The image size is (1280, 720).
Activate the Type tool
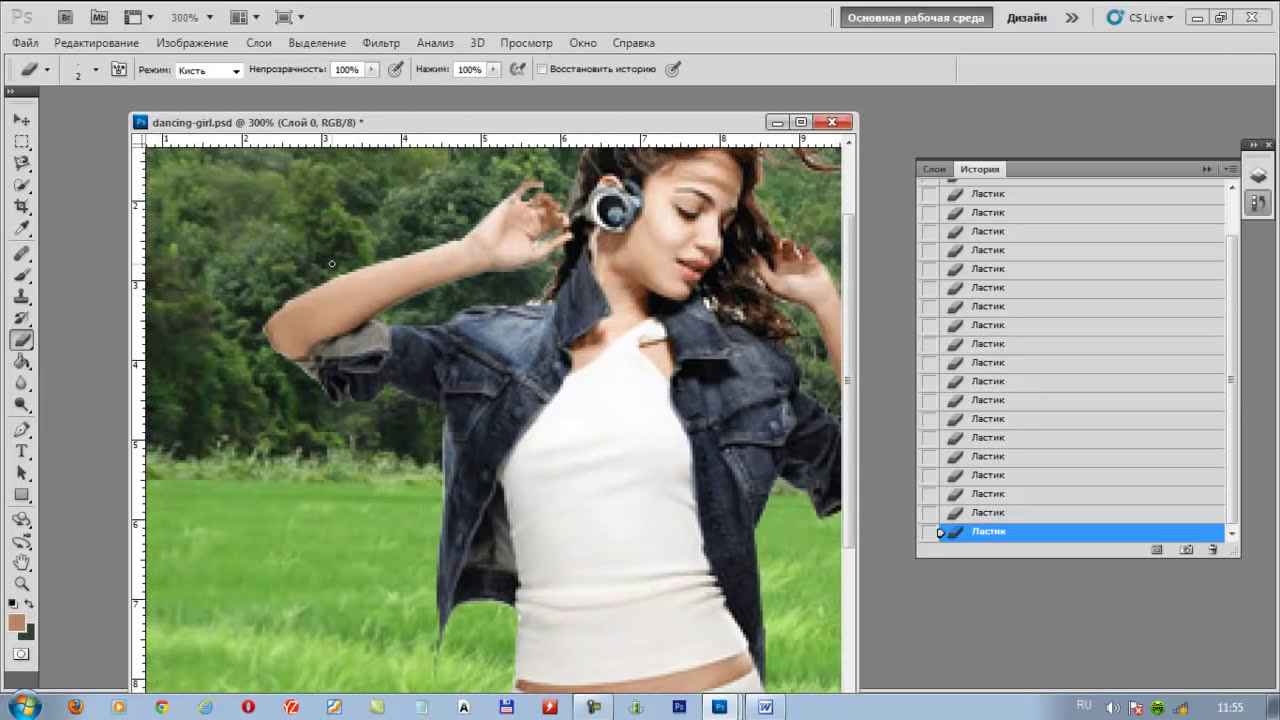[x=21, y=452]
